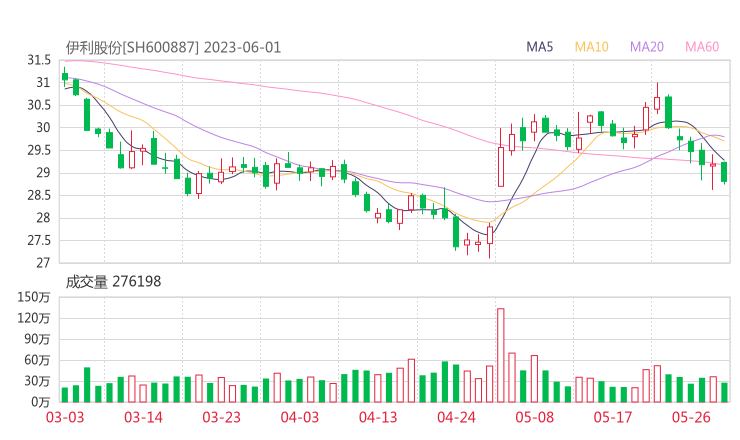740x440 pixels.
Task: Click the 29.5 price axis label
Action: [x=39, y=150]
